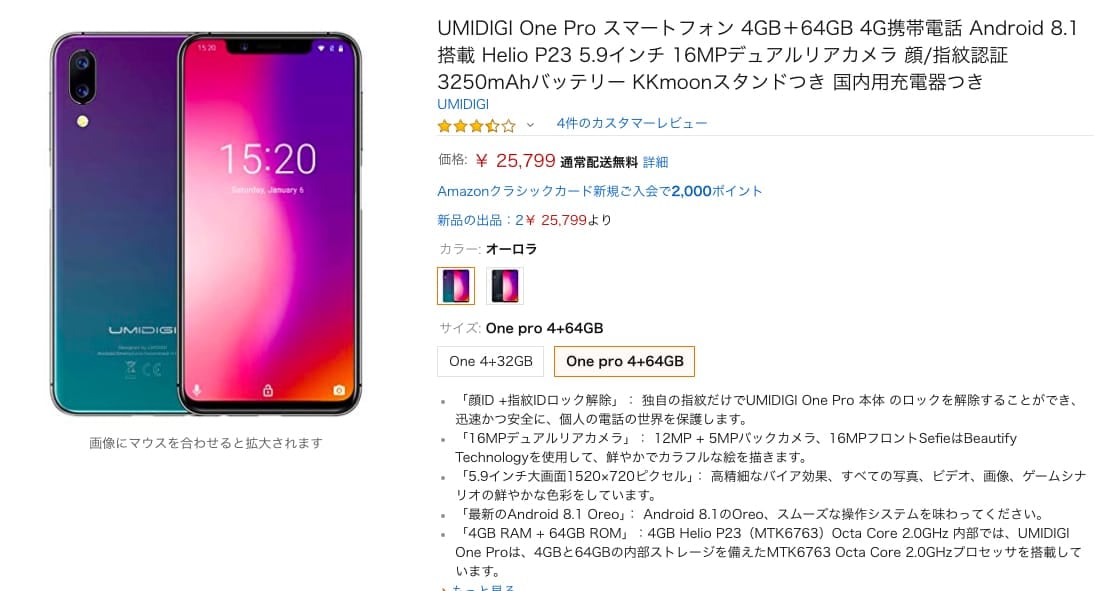Click the microphone icon on phone screen
1105x591 pixels.
coord(197,390)
